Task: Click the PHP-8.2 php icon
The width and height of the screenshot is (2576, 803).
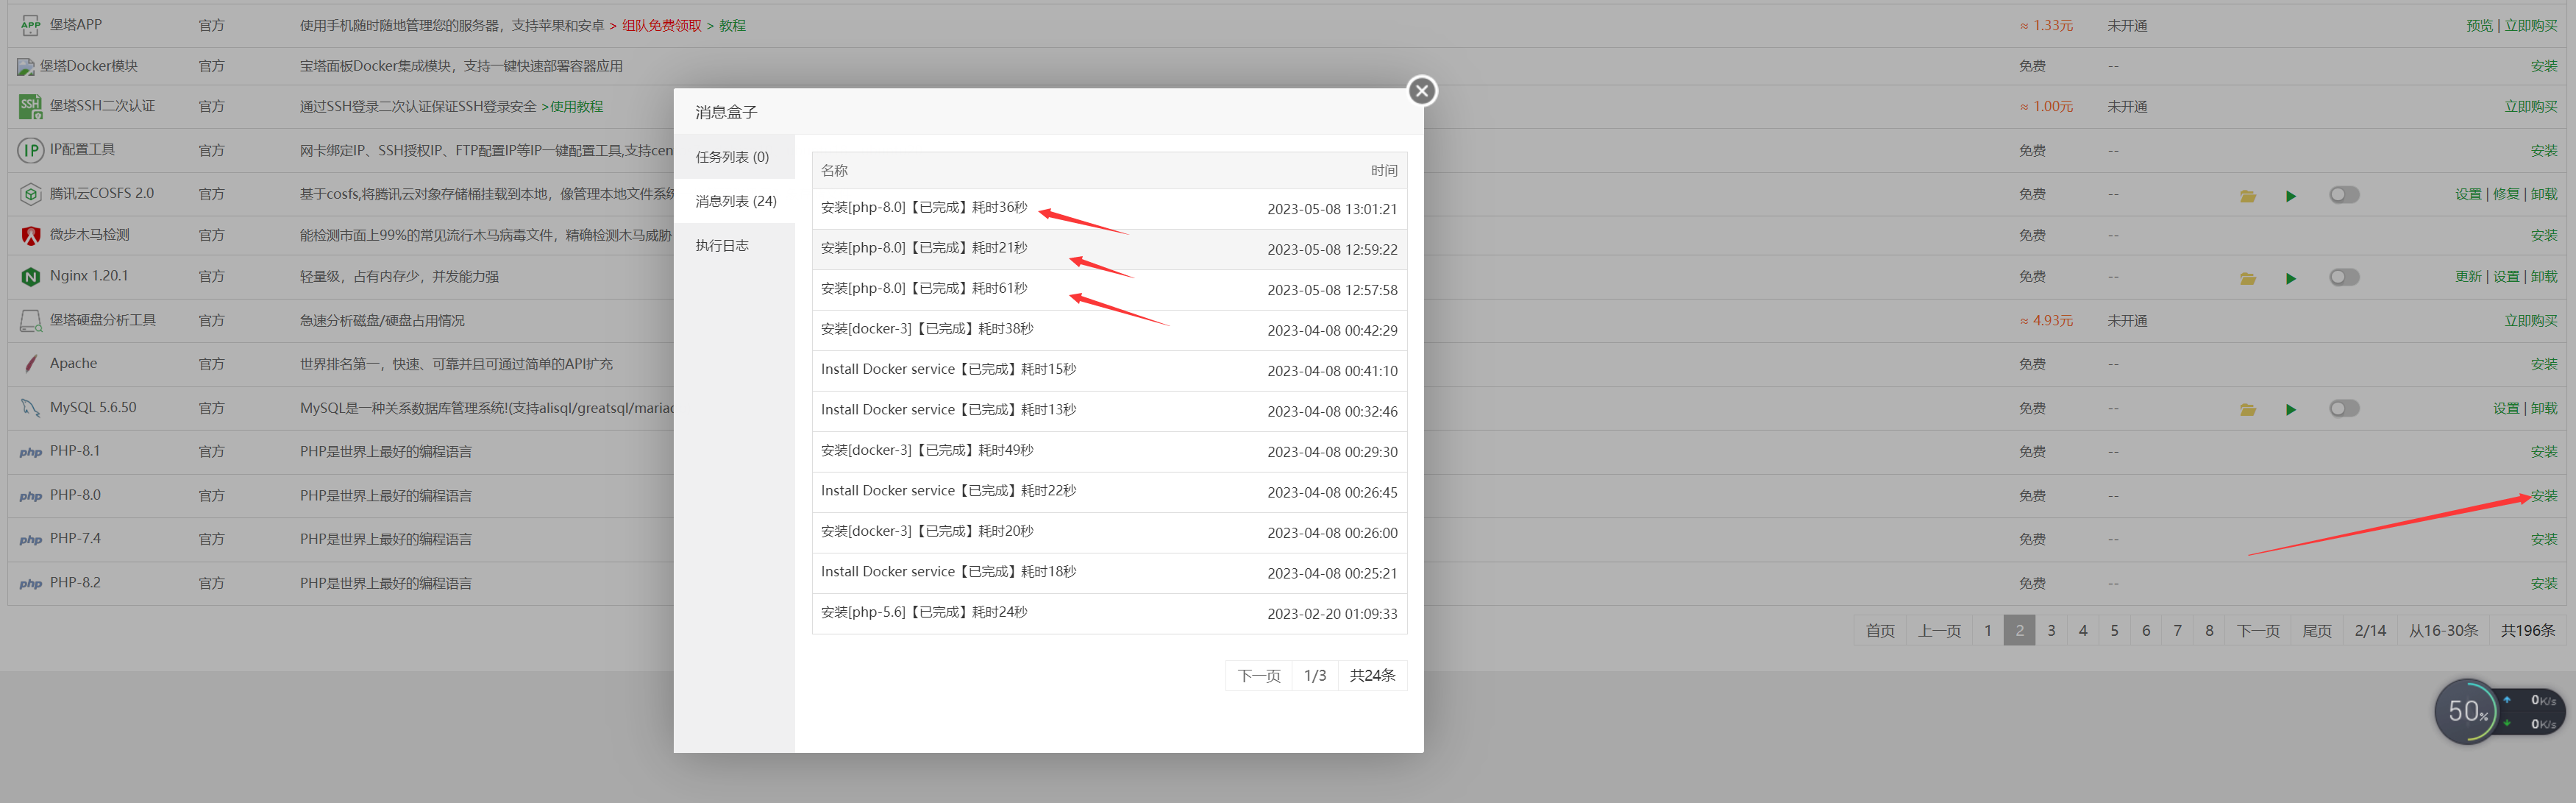Action: tap(31, 583)
